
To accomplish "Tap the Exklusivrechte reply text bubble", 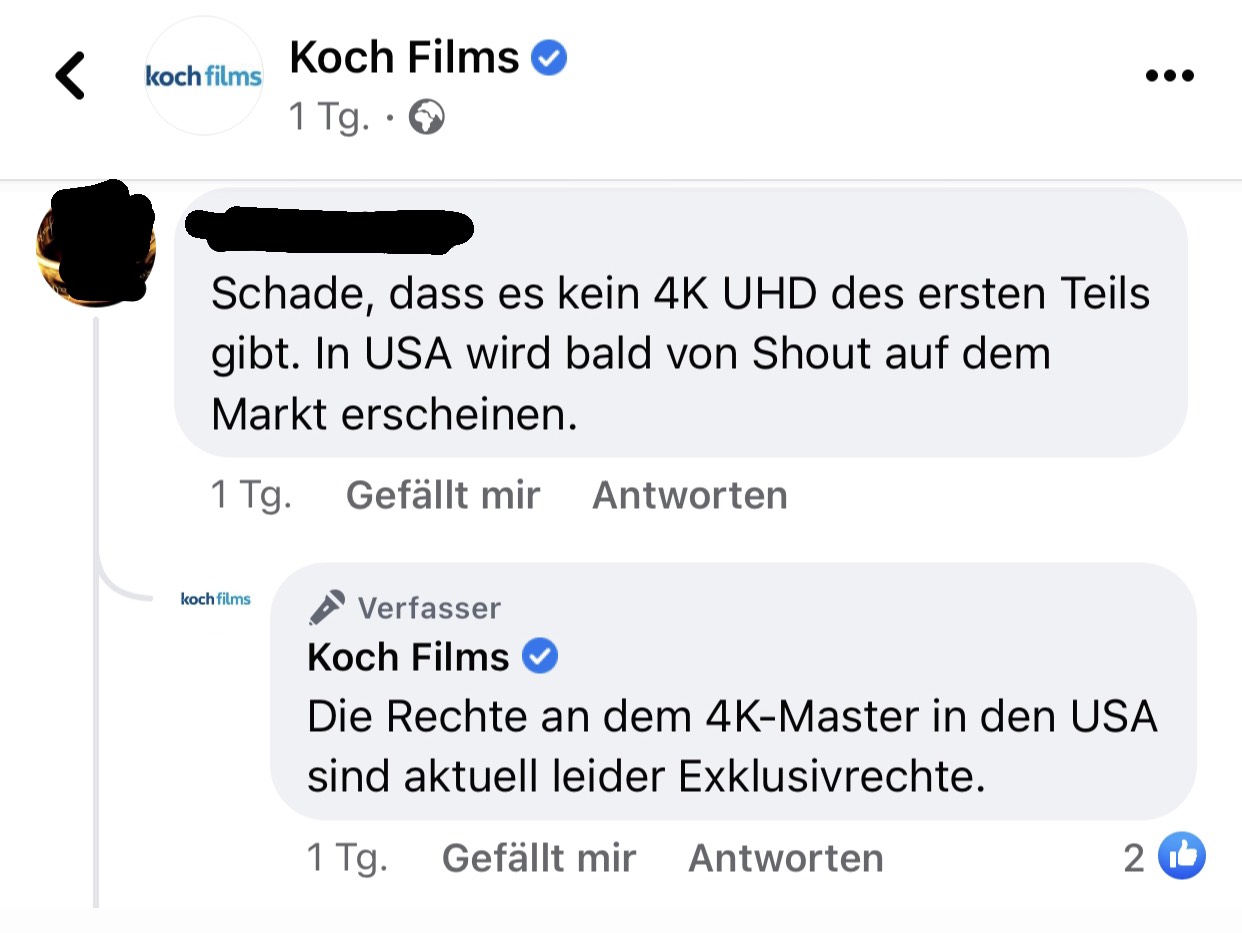I will pos(733,691).
